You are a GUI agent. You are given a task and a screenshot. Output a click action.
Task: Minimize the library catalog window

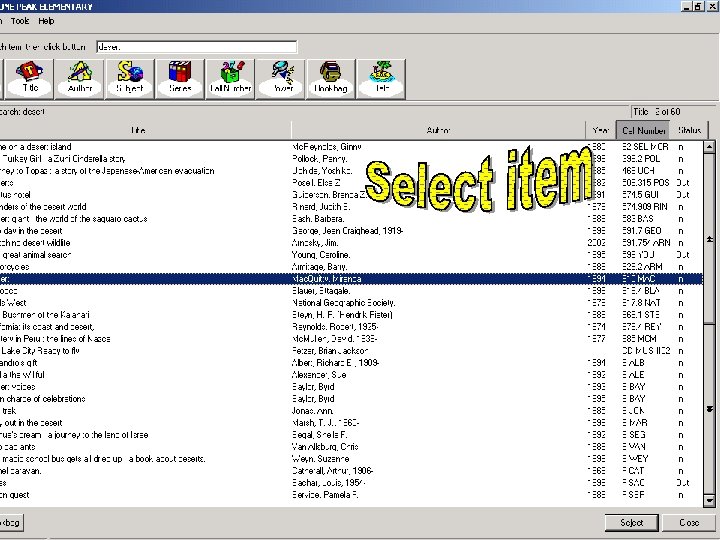pyautogui.click(x=686, y=6)
